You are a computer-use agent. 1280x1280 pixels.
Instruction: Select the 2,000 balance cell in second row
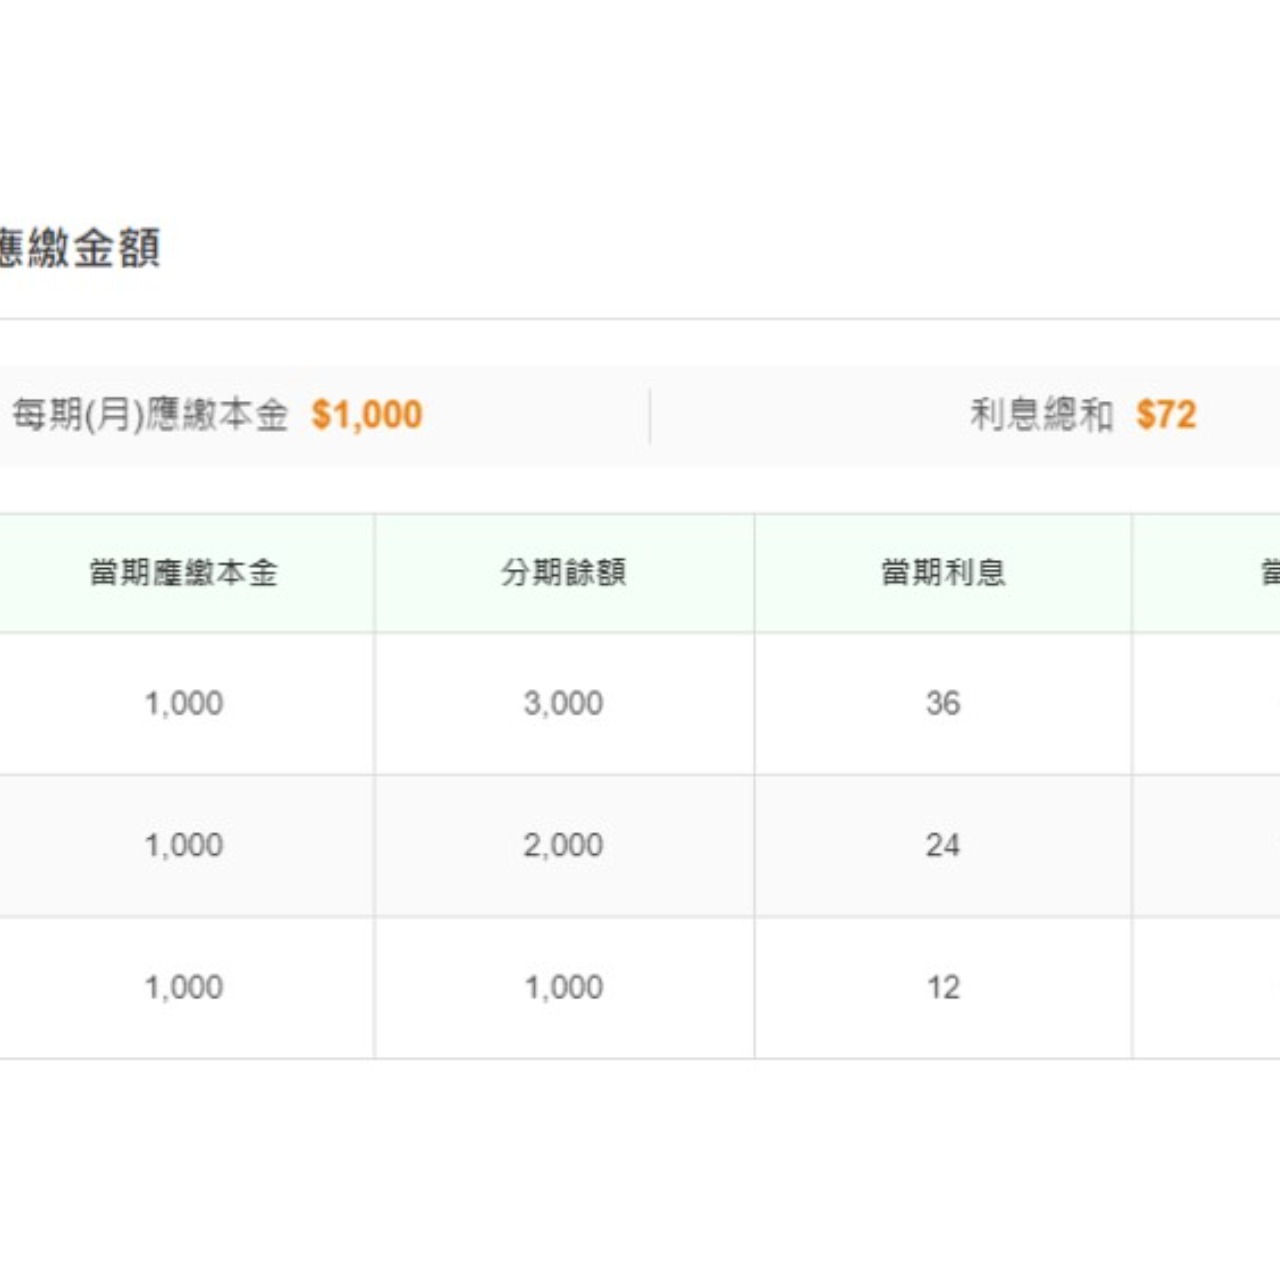(563, 845)
